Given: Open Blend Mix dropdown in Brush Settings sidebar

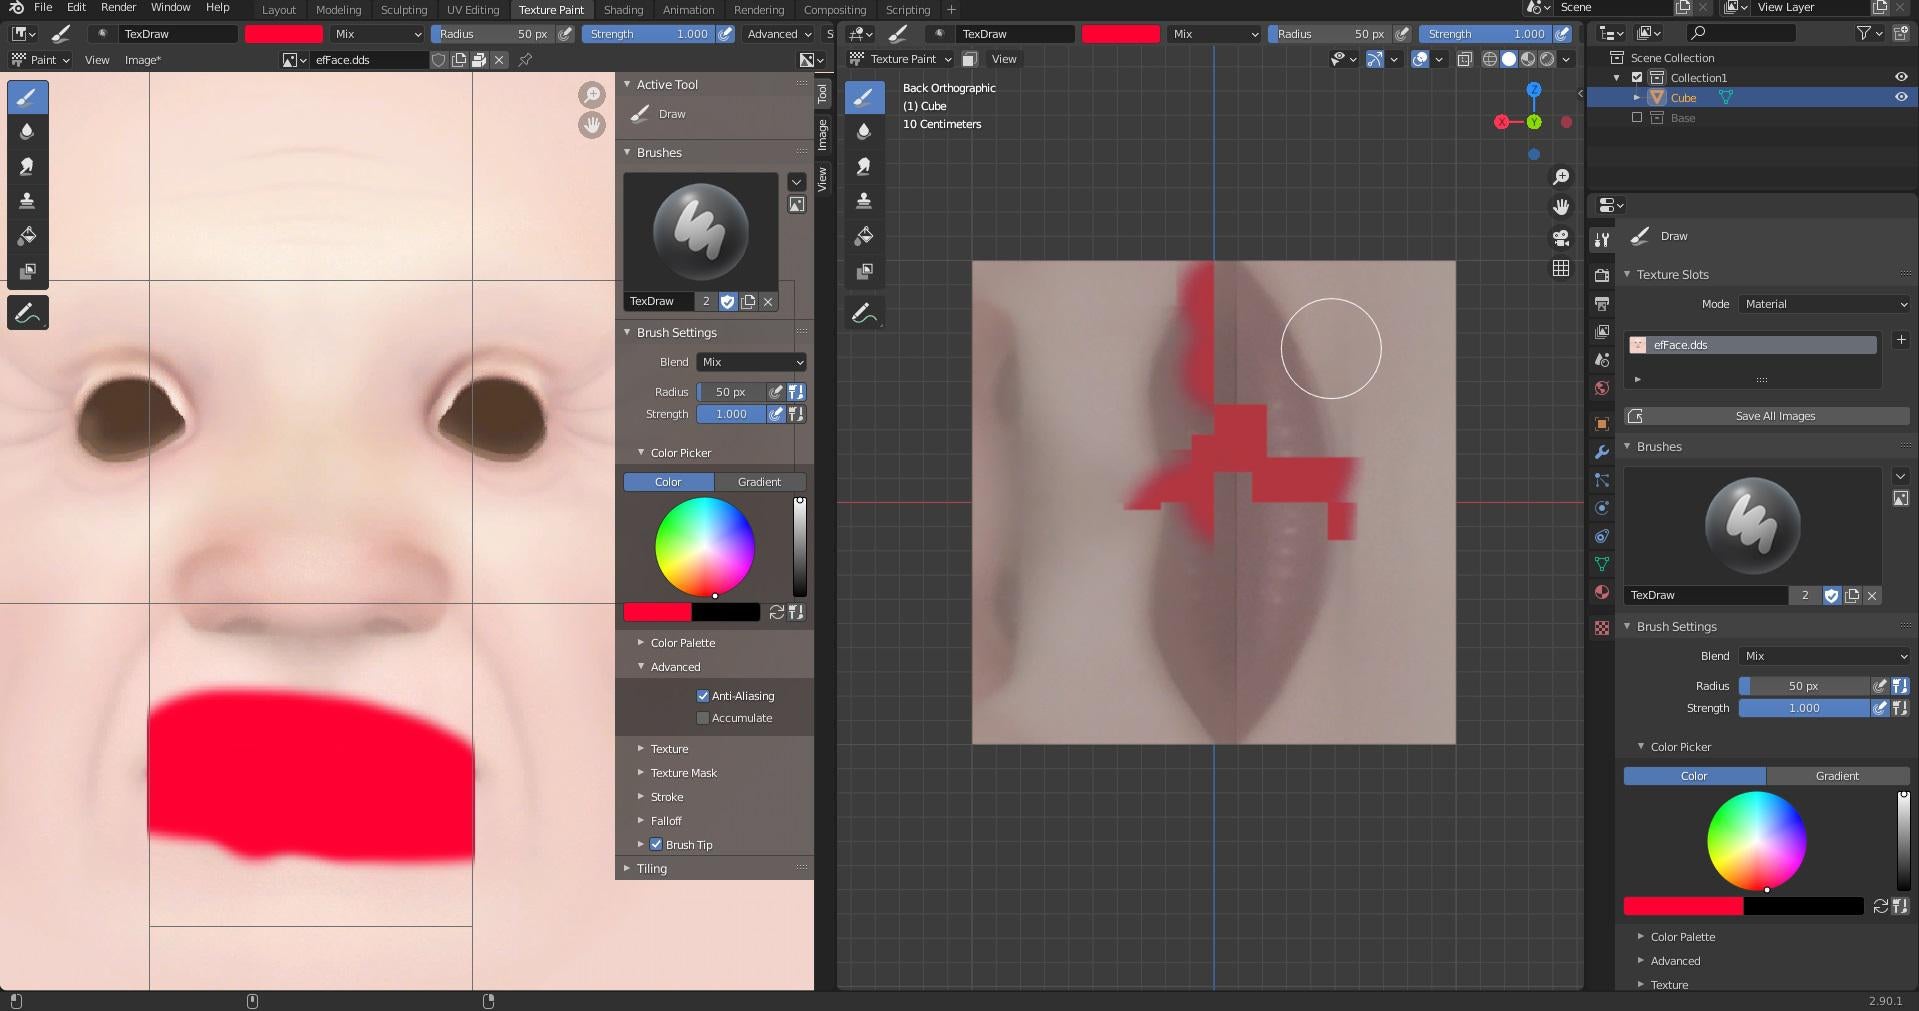Looking at the screenshot, I should (x=752, y=362).
